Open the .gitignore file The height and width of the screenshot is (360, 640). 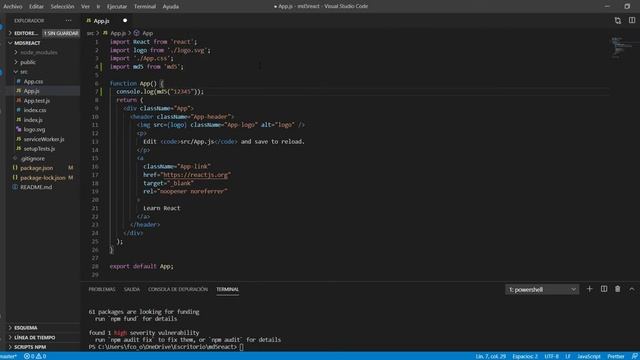(33, 158)
